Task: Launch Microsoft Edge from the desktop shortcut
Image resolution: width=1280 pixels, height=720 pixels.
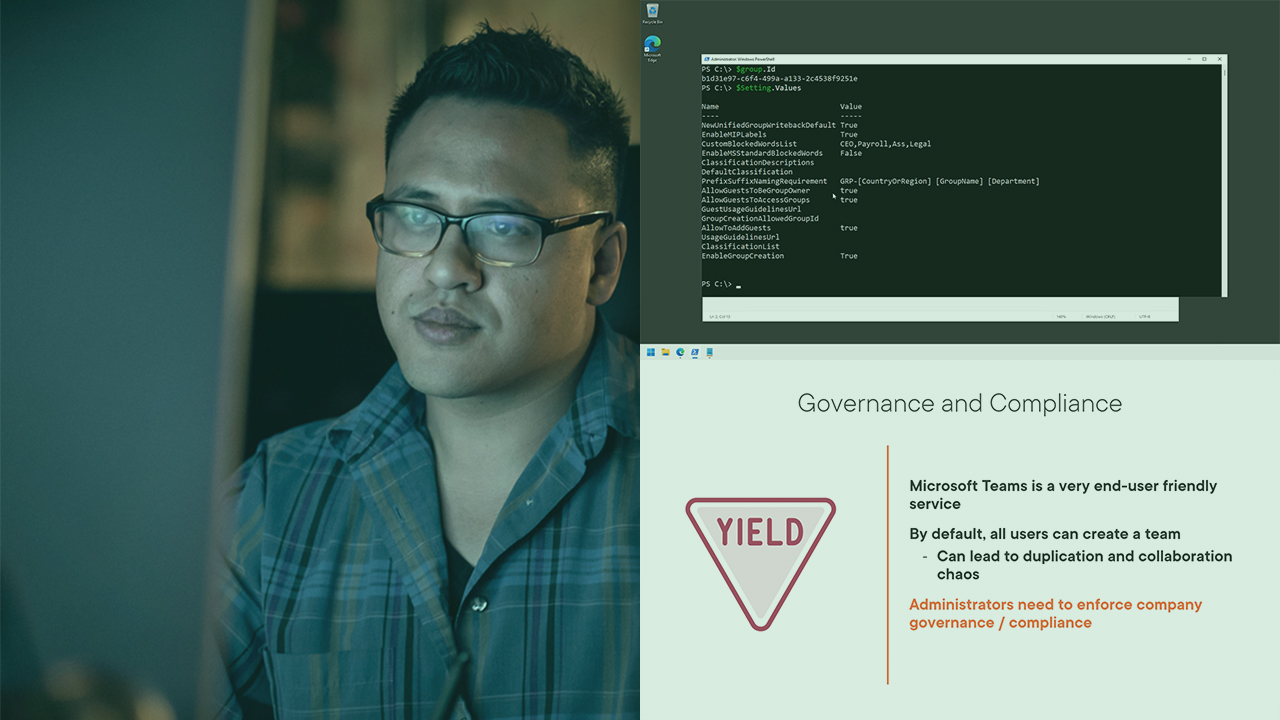Action: tap(652, 46)
